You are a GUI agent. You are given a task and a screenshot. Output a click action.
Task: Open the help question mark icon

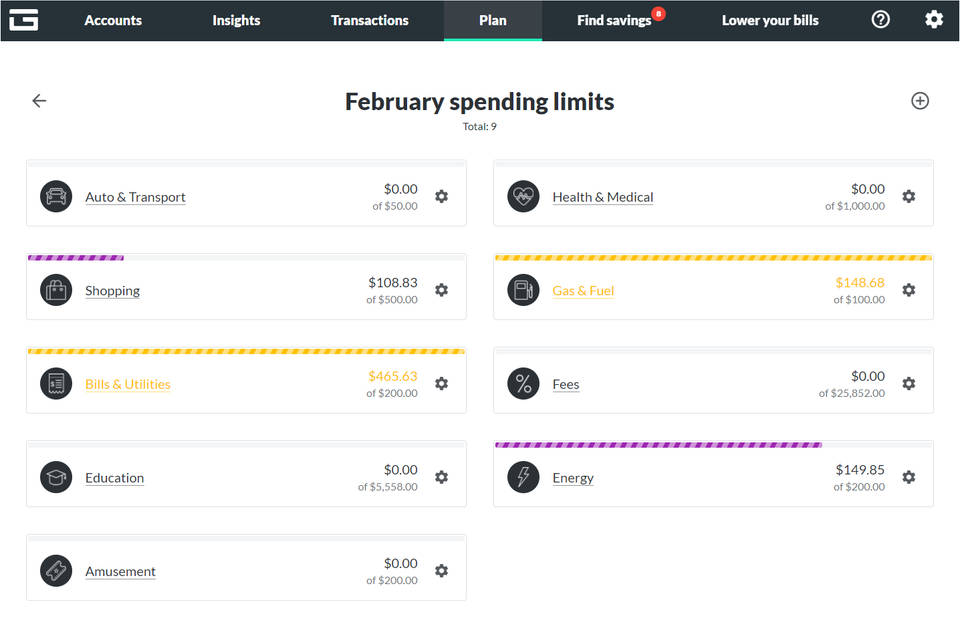880,19
